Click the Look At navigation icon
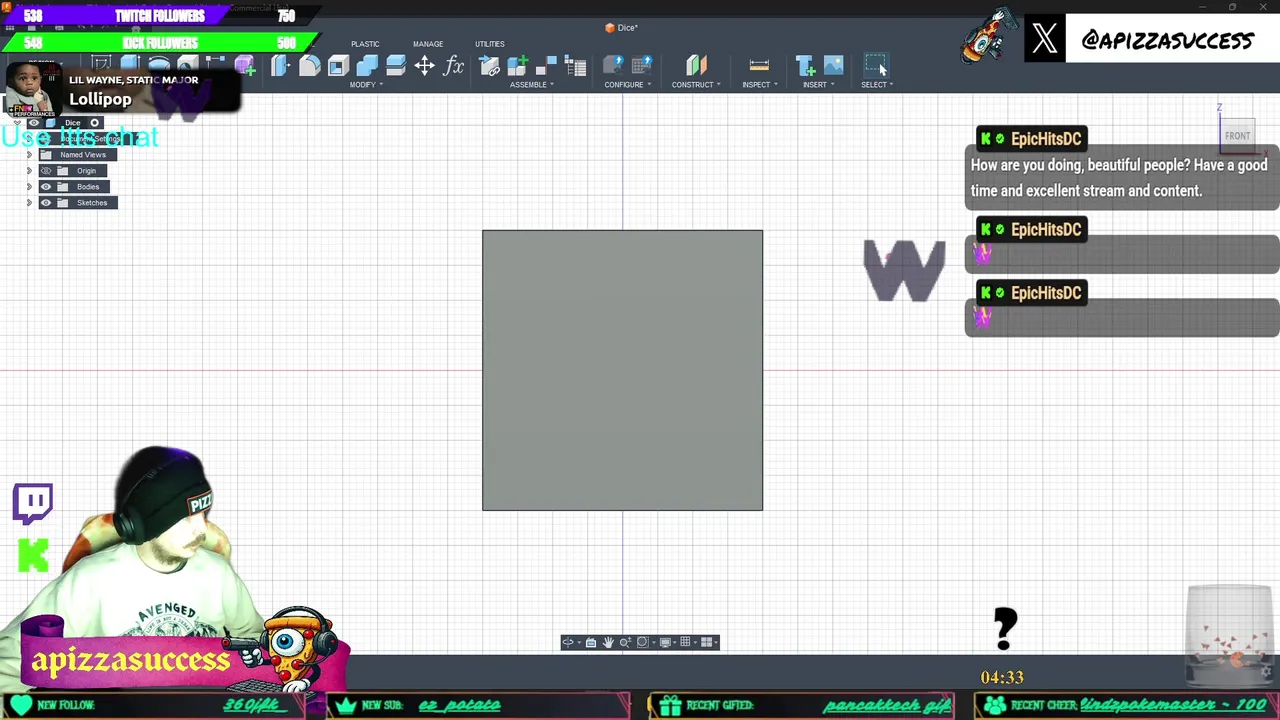Viewport: 1280px width, 720px height. (591, 642)
